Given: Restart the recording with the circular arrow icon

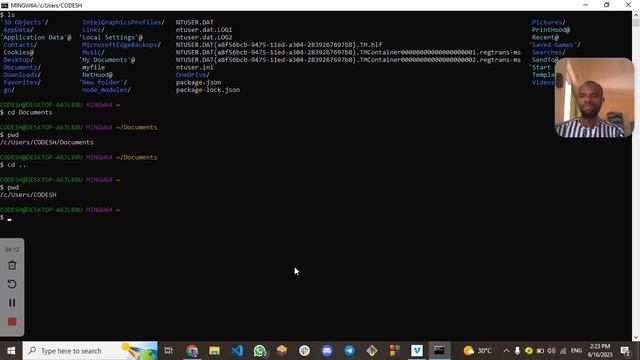Looking at the screenshot, I should point(12,284).
